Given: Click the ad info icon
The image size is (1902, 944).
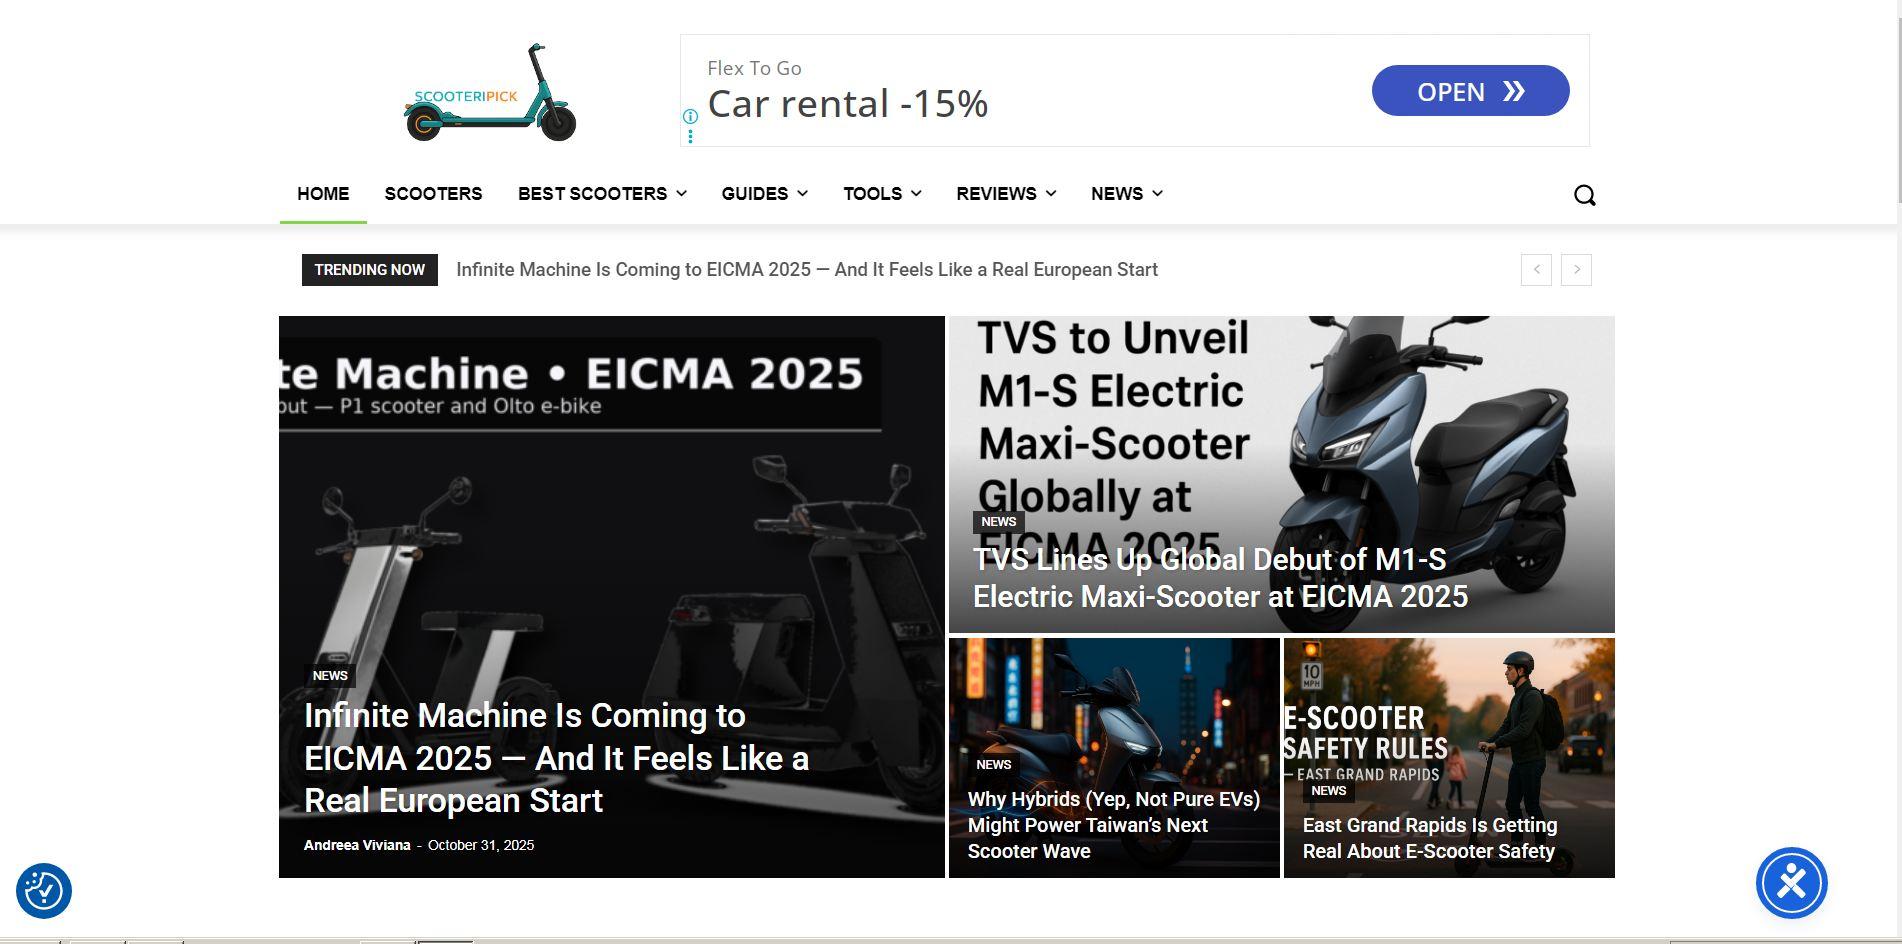Looking at the screenshot, I should [690, 116].
